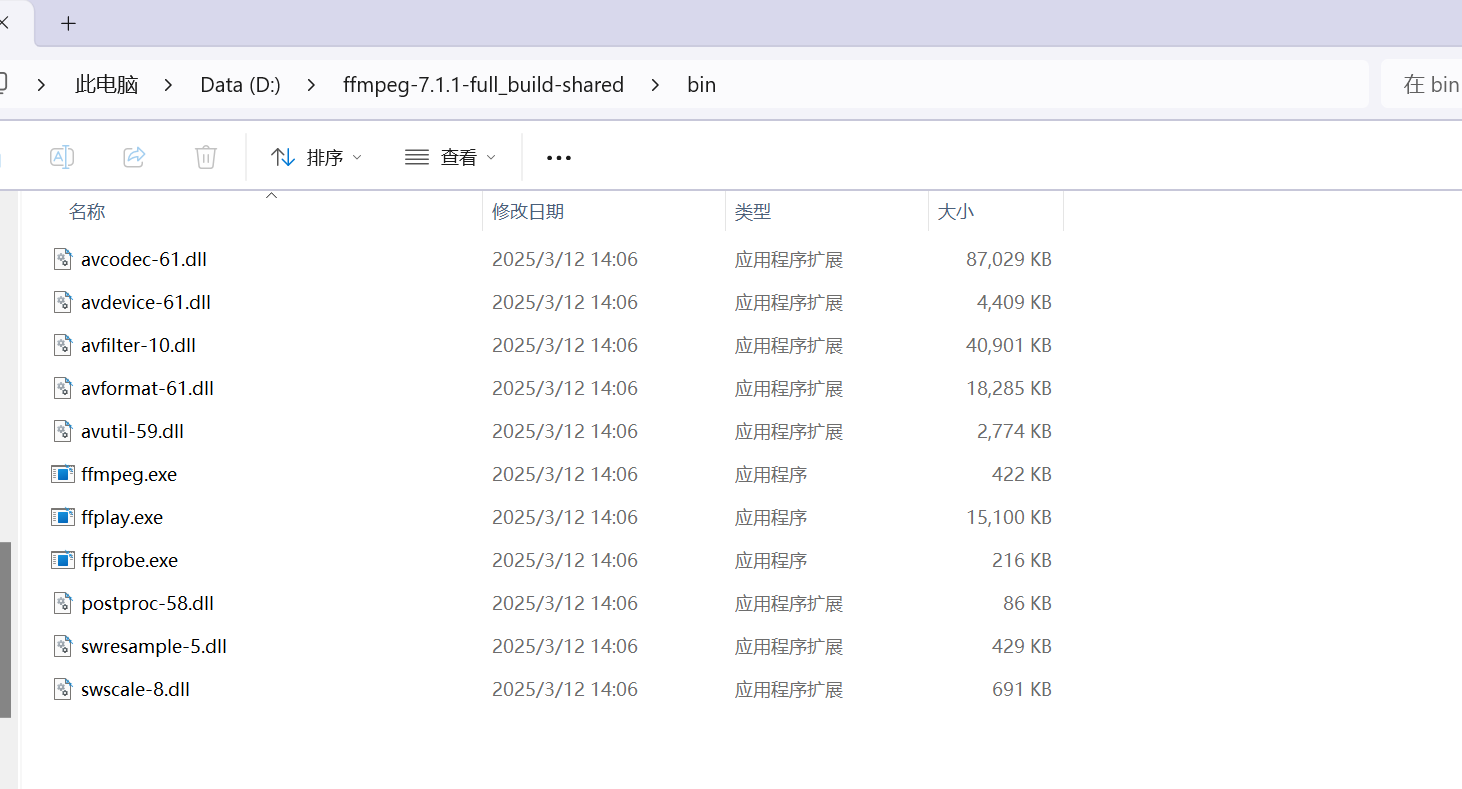Click the 4,409 KB size cell
Screen dimensions: 1462x789
click(1014, 303)
